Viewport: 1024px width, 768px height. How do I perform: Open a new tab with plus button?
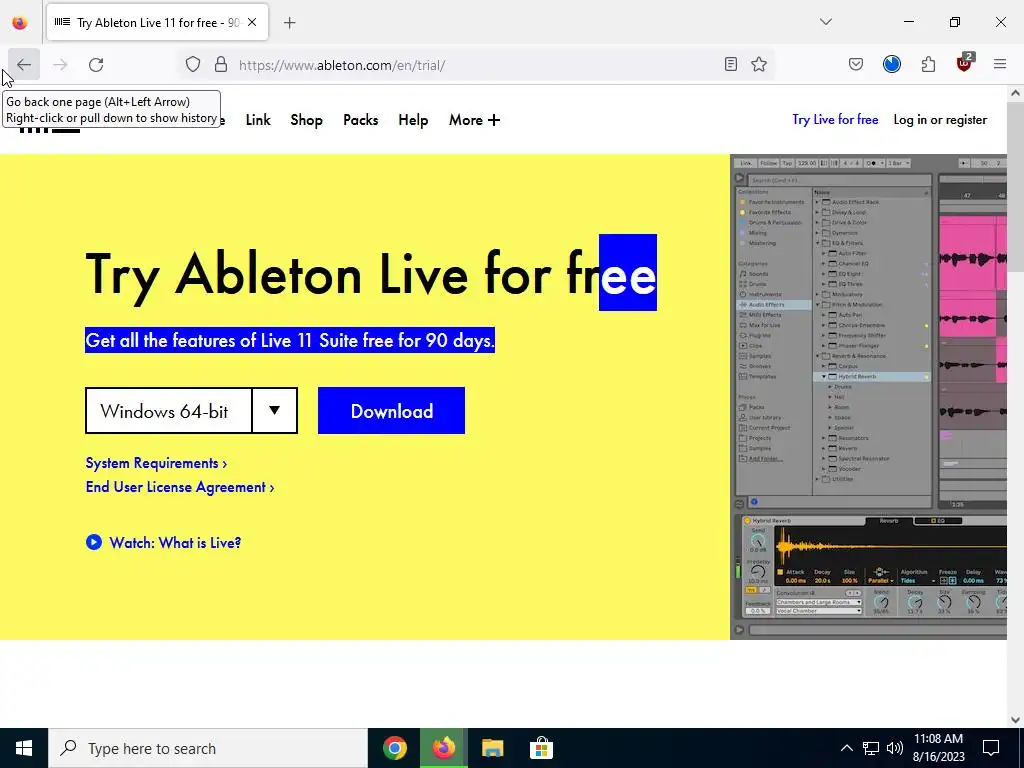point(290,23)
